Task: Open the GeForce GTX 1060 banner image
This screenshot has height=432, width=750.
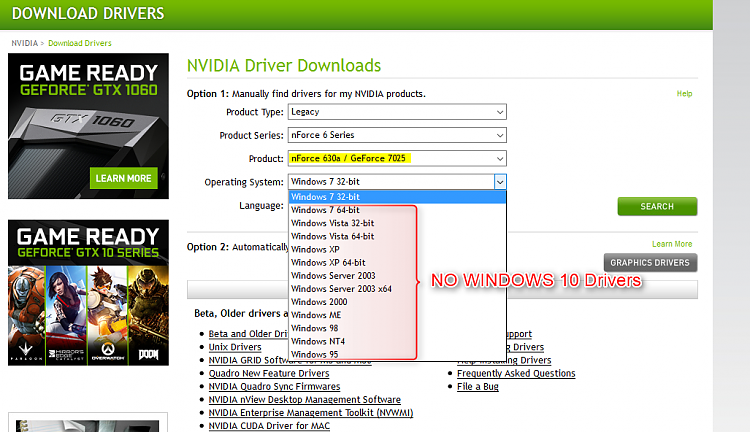Action: [x=88, y=126]
